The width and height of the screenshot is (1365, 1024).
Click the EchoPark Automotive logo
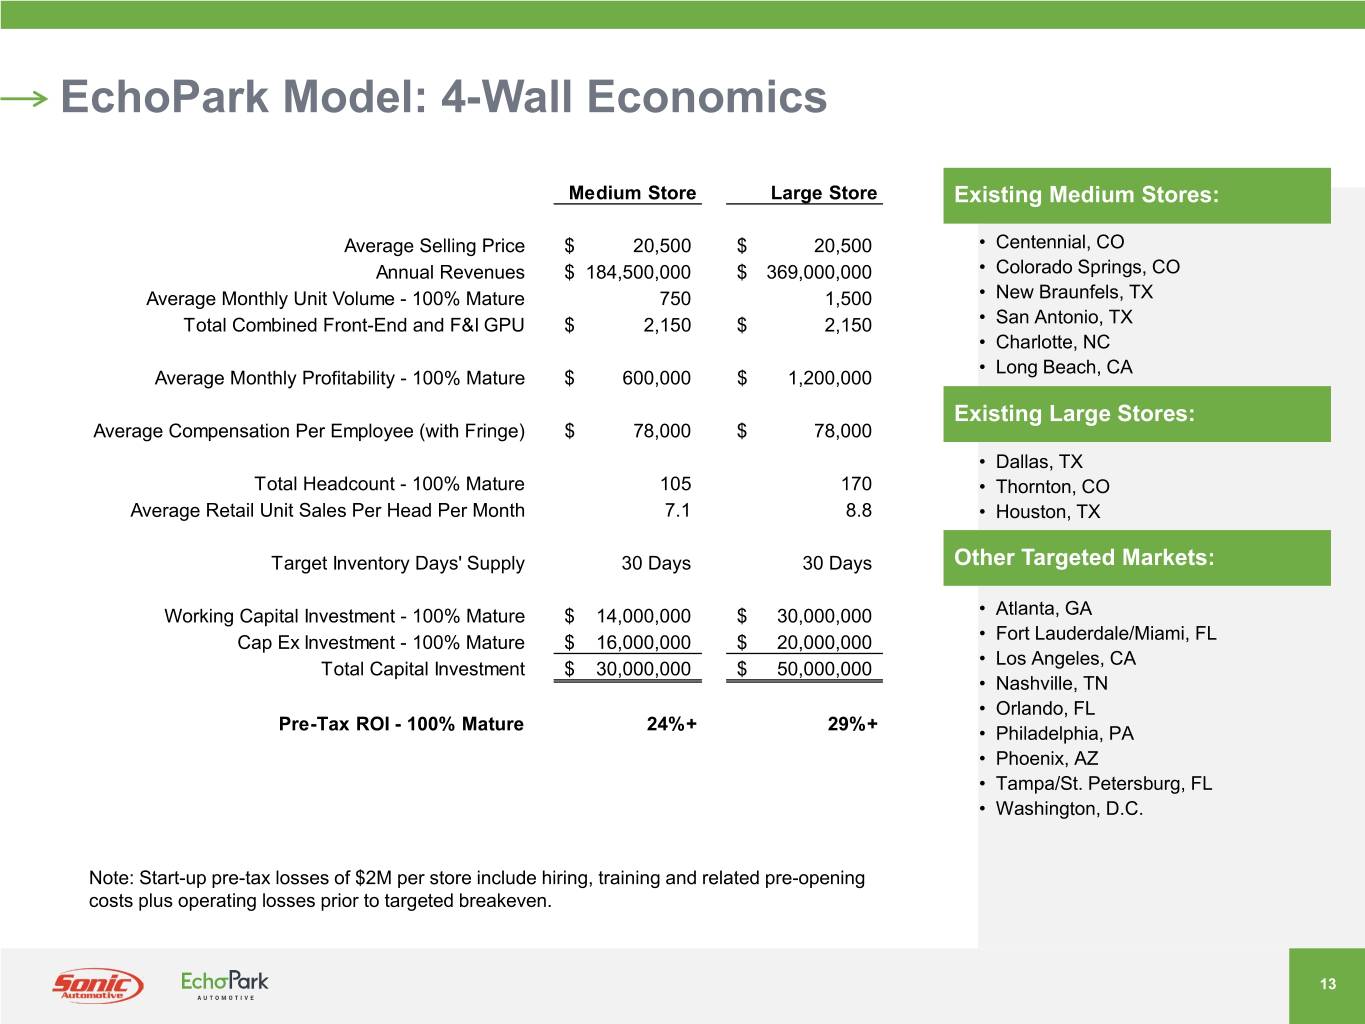(x=225, y=985)
